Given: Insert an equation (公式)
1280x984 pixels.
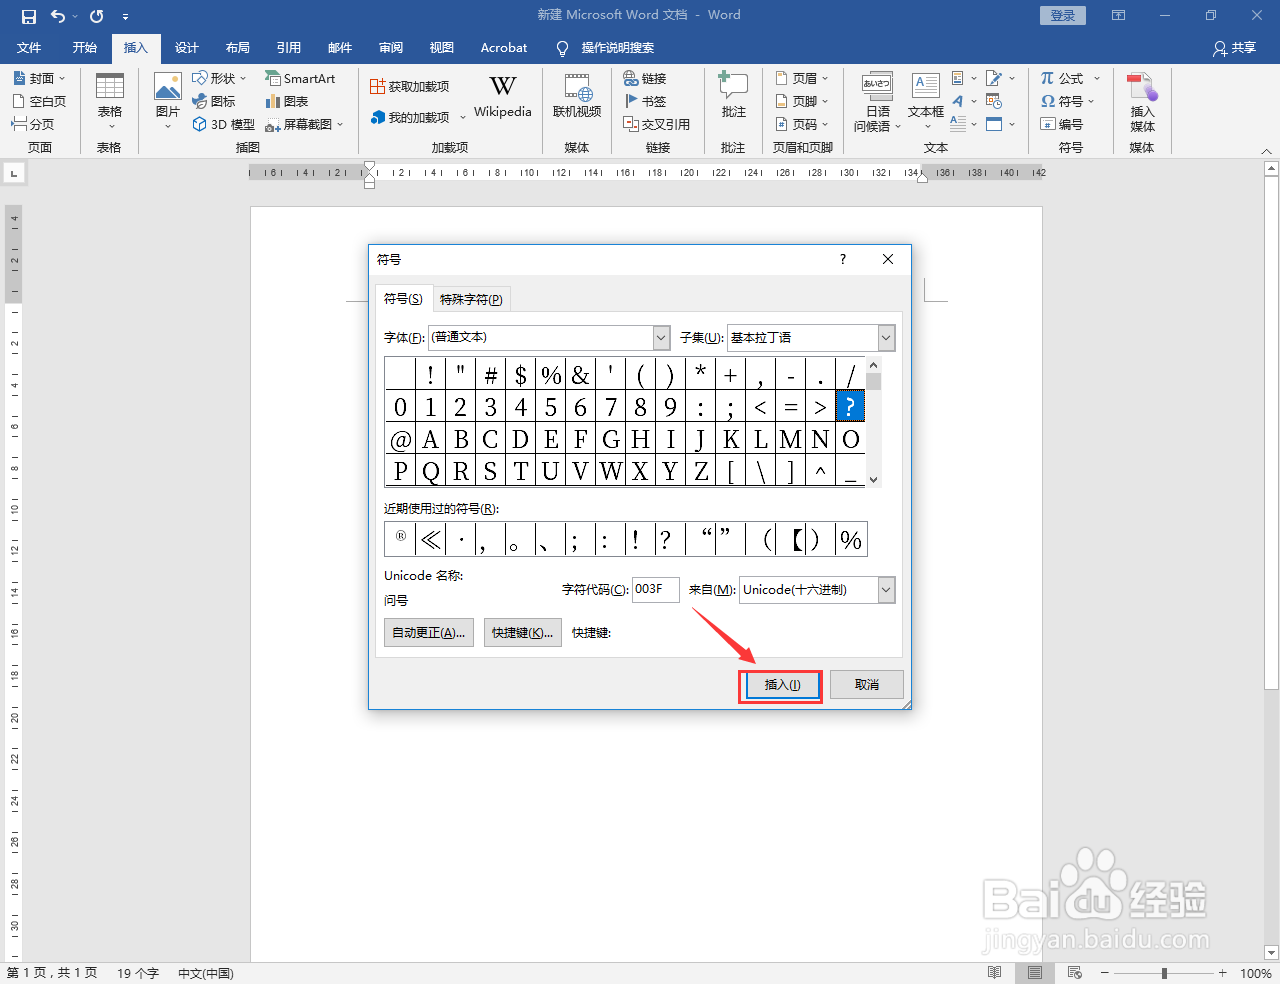Looking at the screenshot, I should 1070,78.
